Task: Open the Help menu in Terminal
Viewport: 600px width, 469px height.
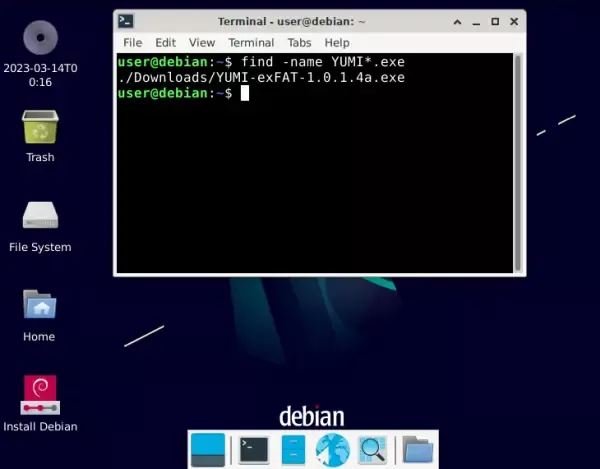Action: click(337, 43)
